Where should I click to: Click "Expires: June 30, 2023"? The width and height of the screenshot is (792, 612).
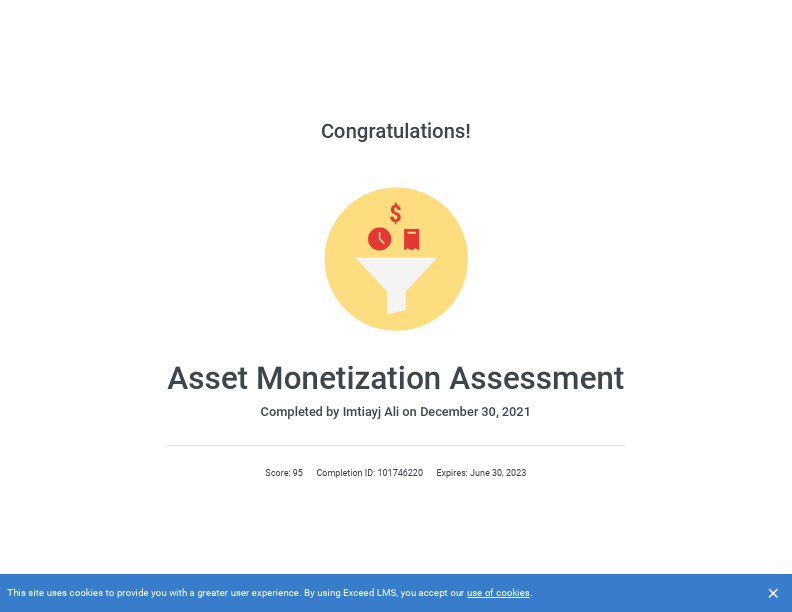point(481,473)
